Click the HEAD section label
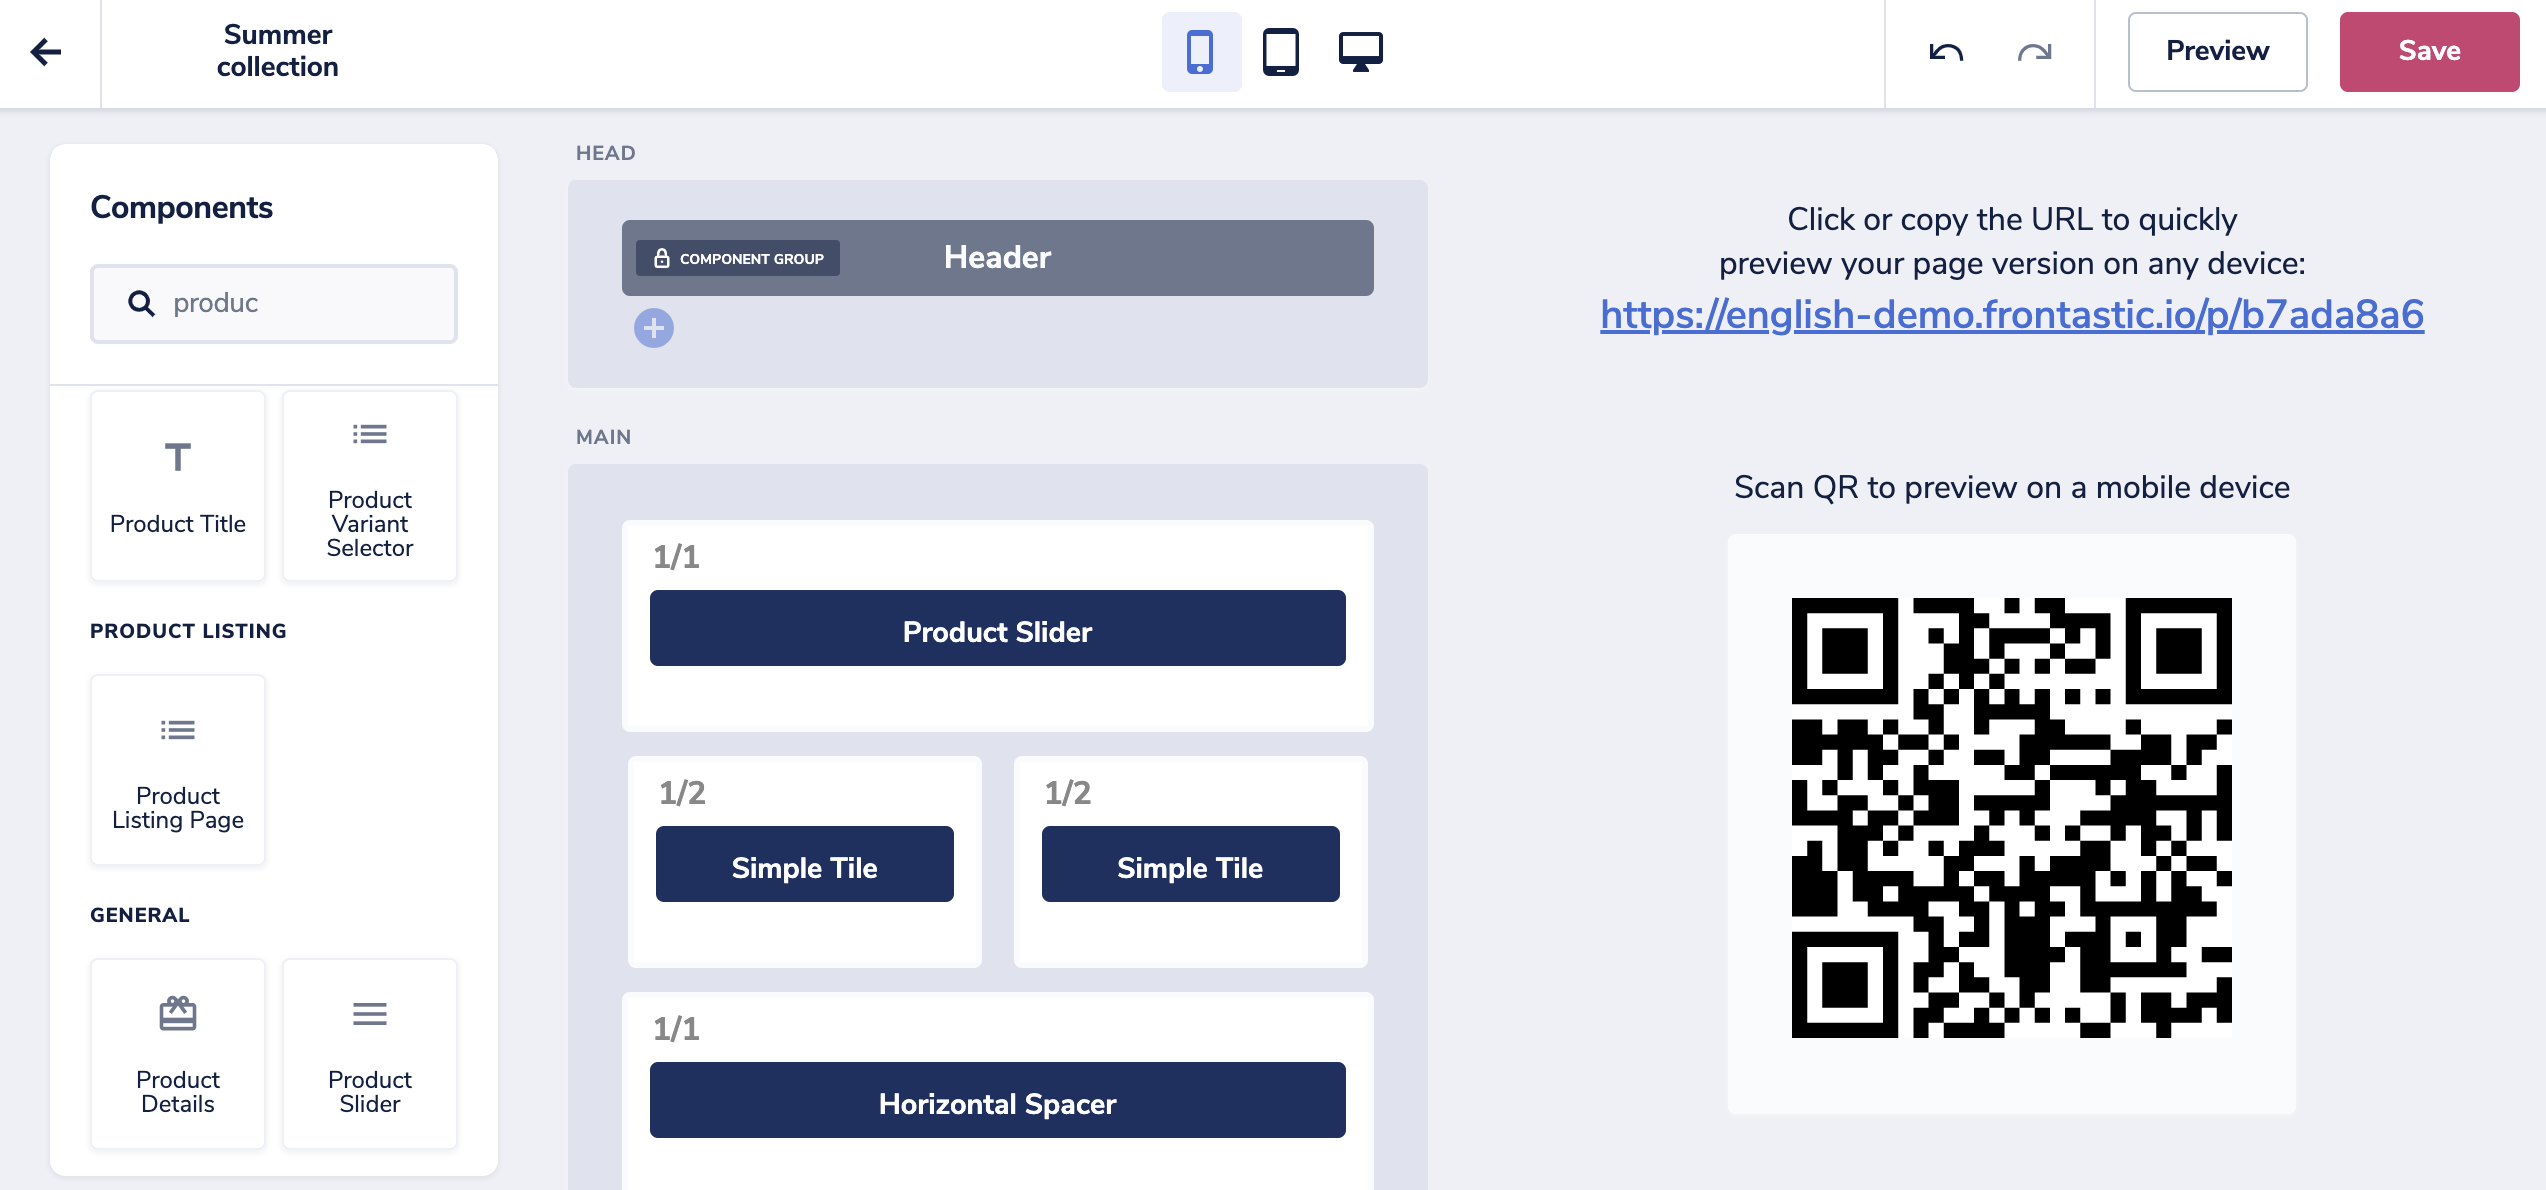 pos(606,153)
